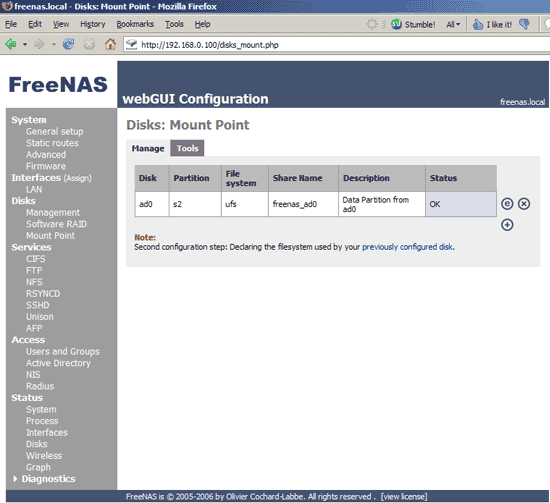The height and width of the screenshot is (503, 550).
Task: Edit the ad0 mount point entry
Action: [x=507, y=204]
